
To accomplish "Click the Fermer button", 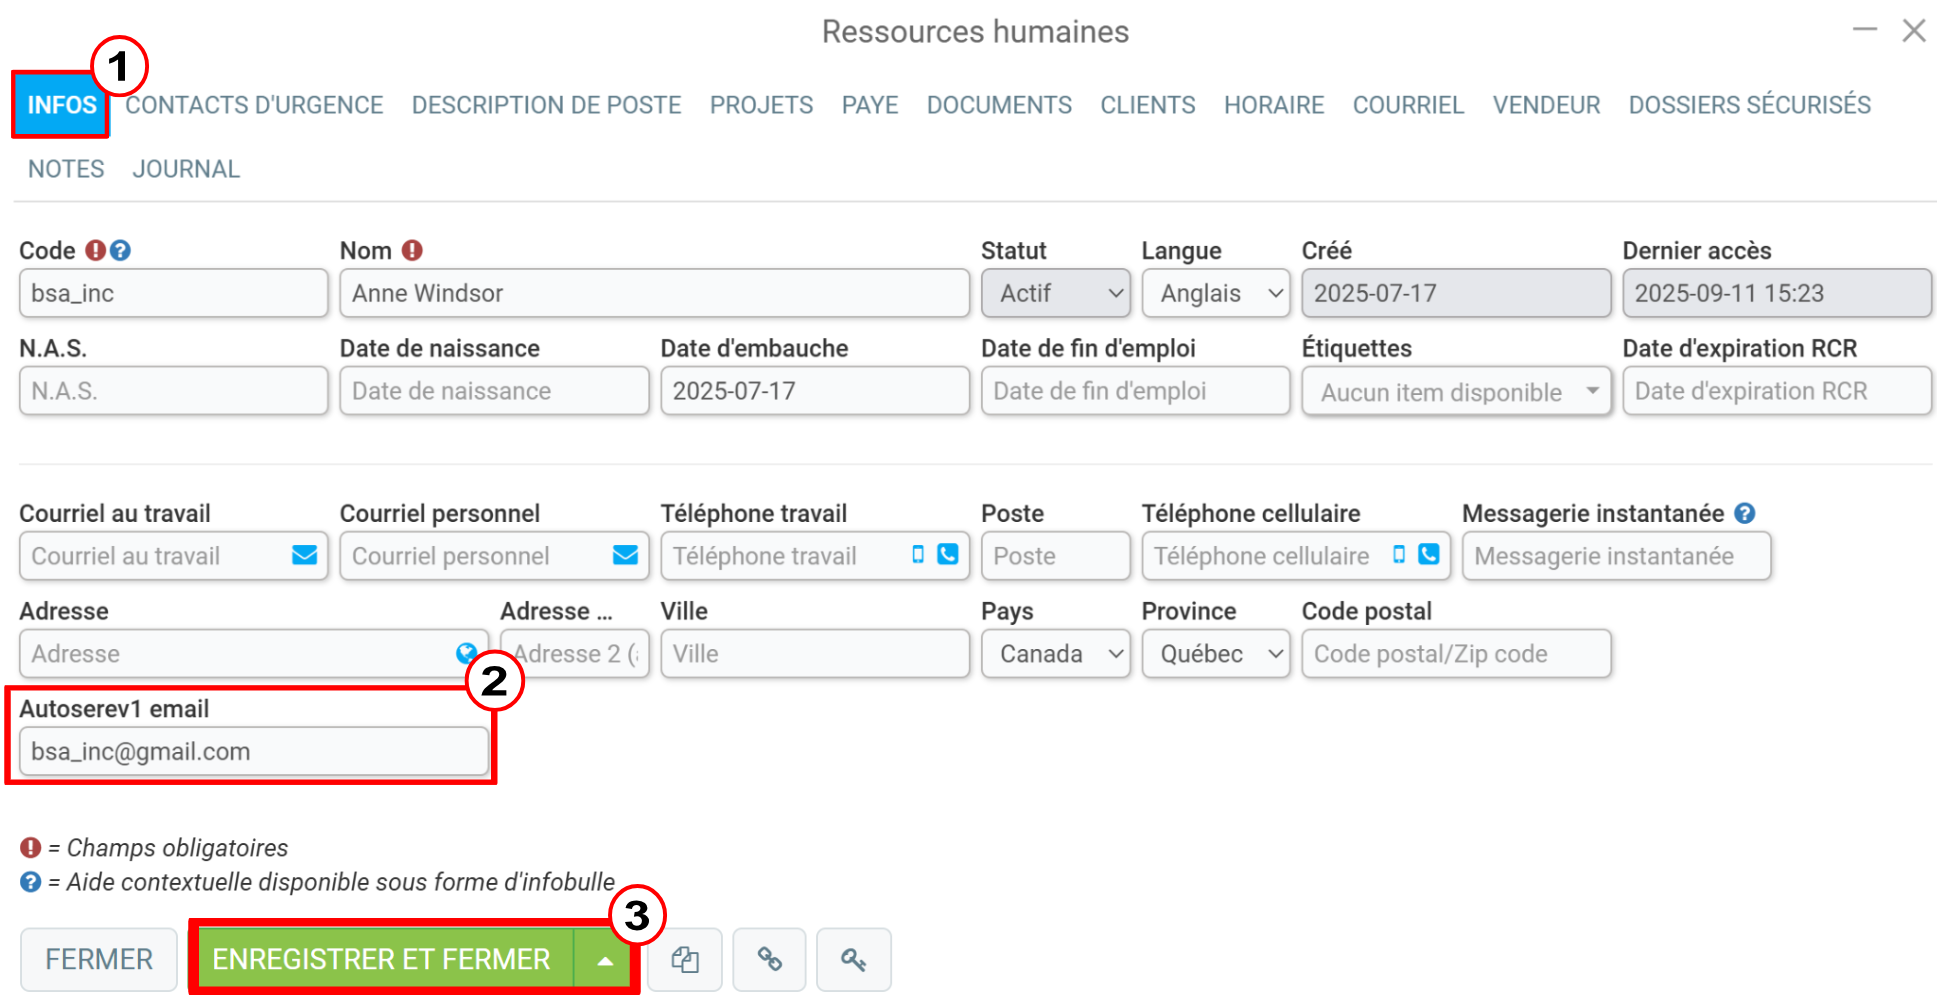I will [99, 960].
